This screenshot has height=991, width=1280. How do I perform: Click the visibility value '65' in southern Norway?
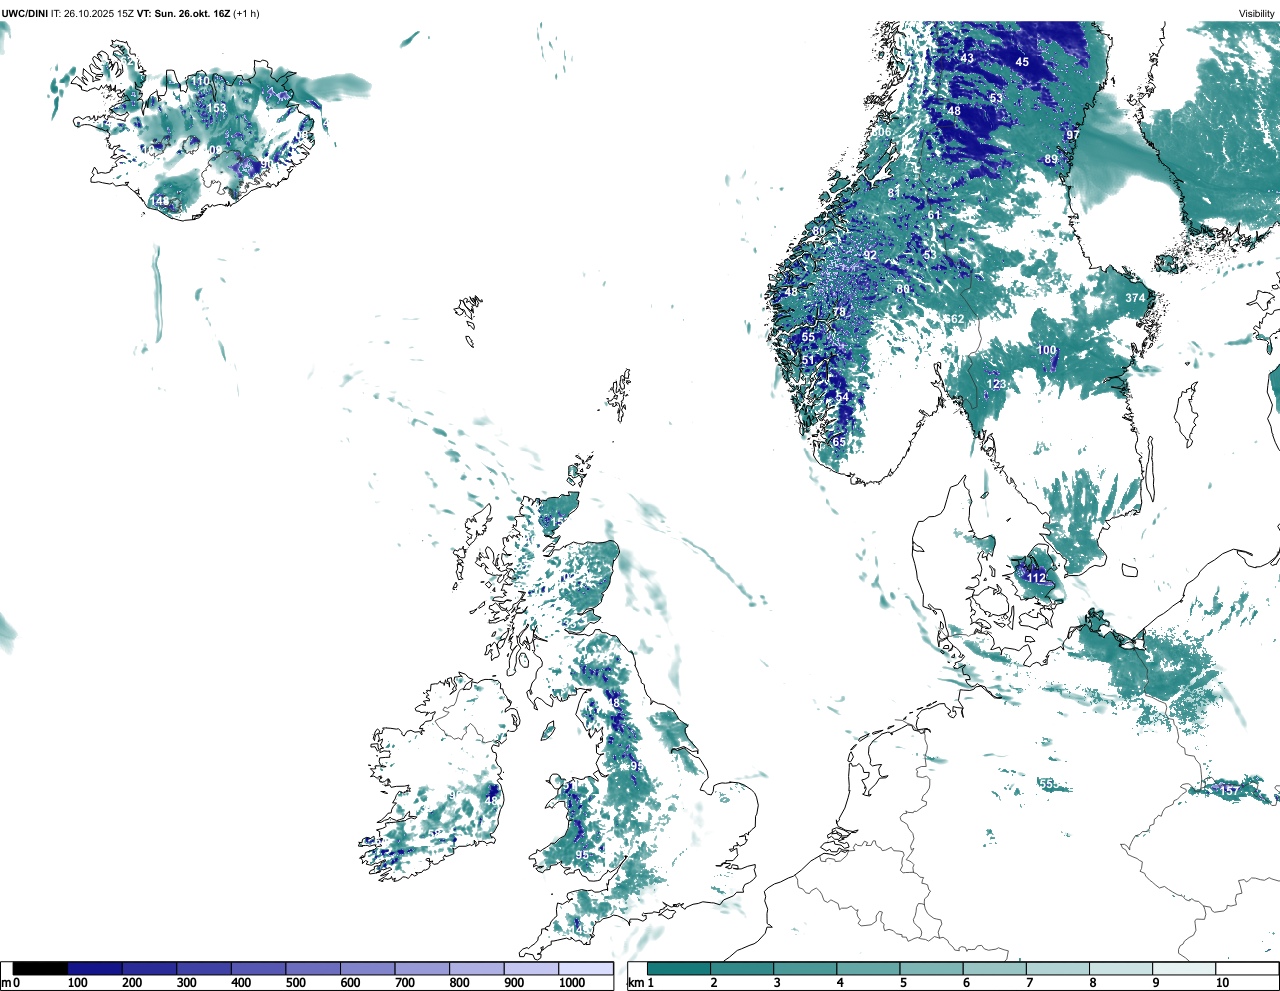point(839,441)
